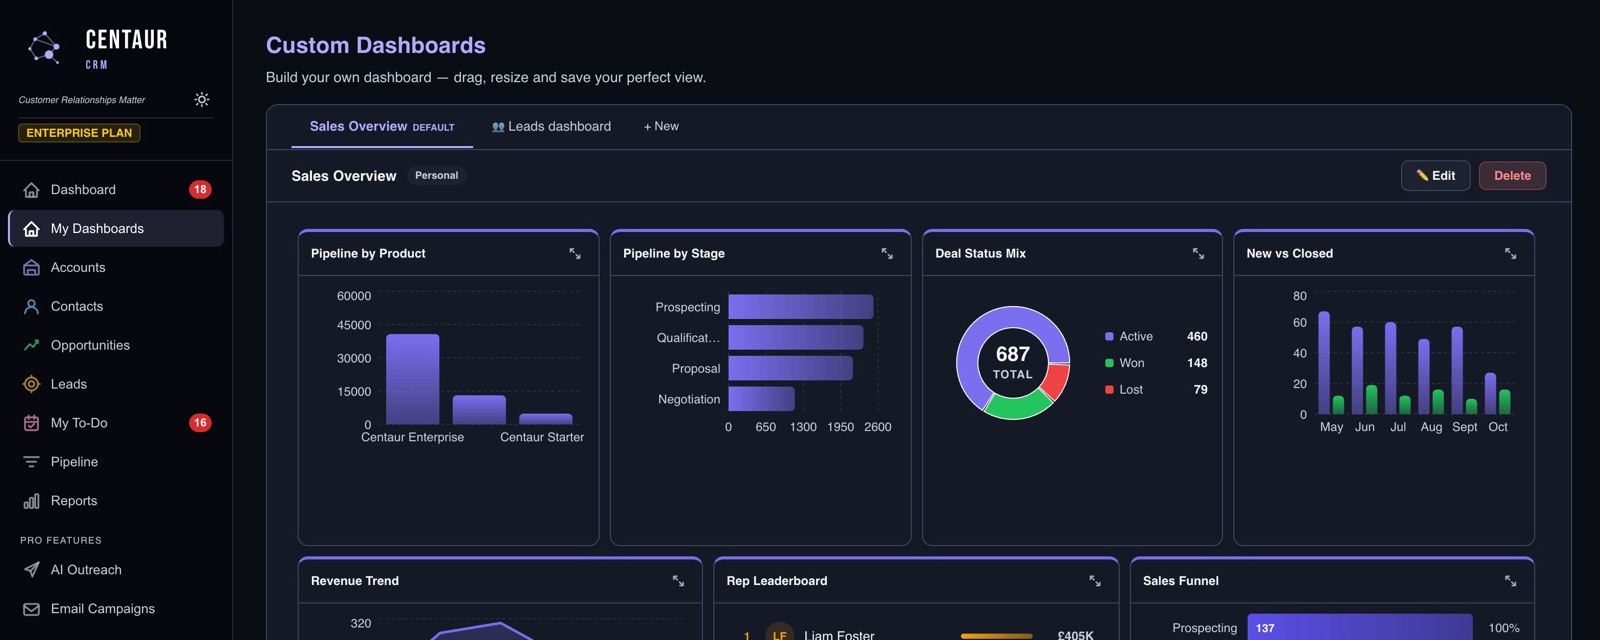This screenshot has width=1600, height=640.
Task: Click the Won count 148
Action: [x=1197, y=363]
